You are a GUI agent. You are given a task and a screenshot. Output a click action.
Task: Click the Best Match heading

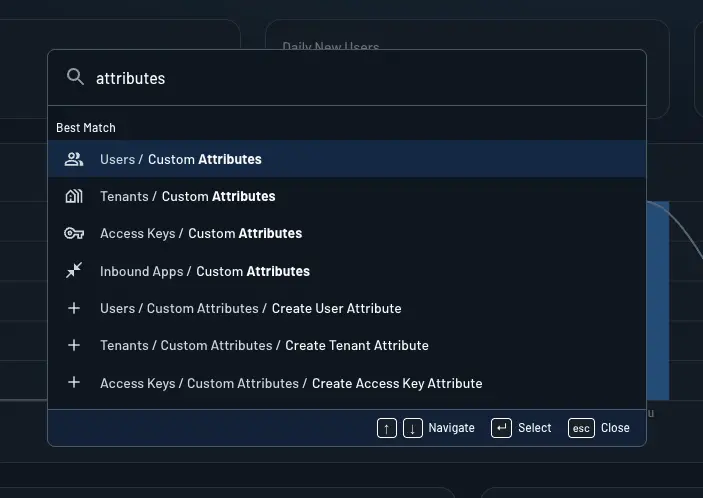(86, 128)
